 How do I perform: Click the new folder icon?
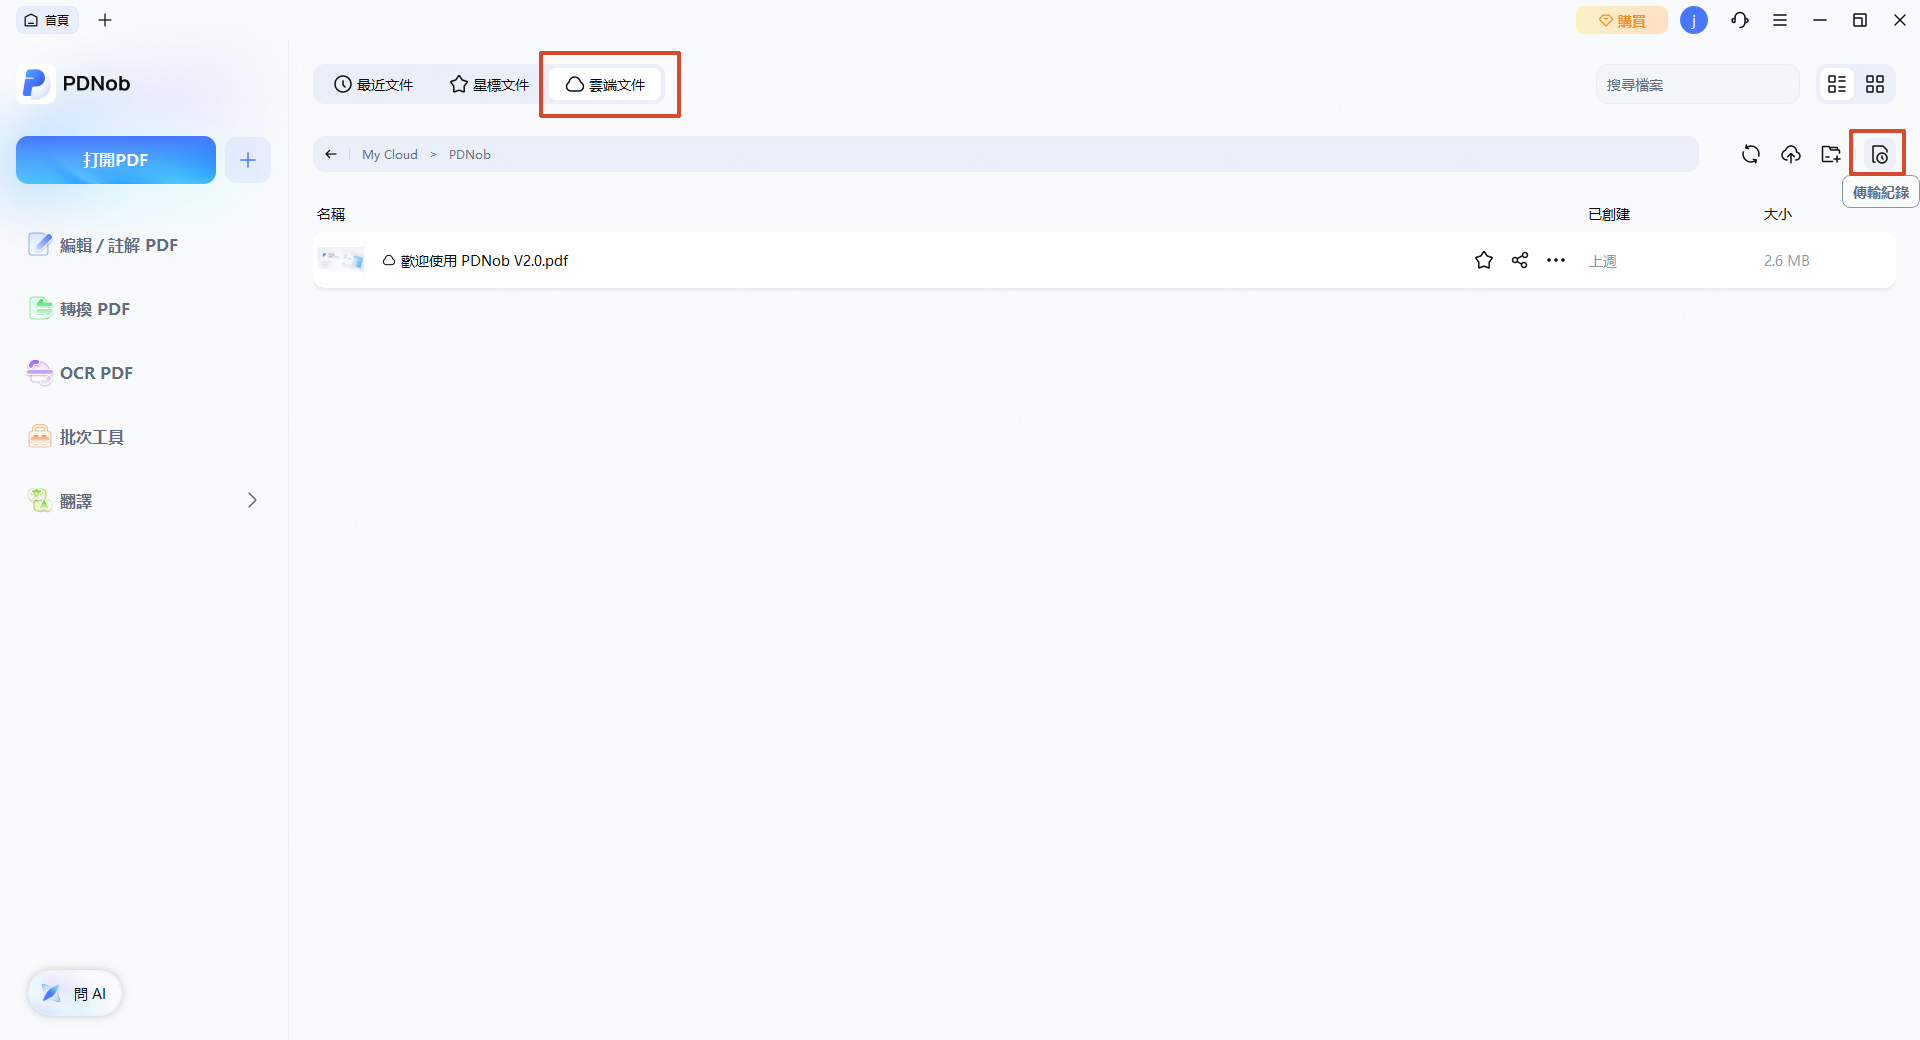pos(1831,154)
